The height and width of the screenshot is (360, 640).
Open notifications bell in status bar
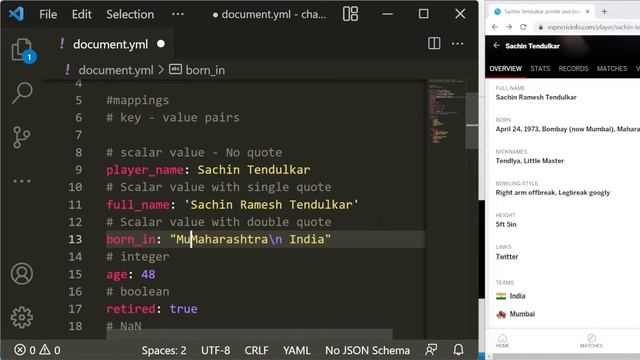(x=458, y=350)
